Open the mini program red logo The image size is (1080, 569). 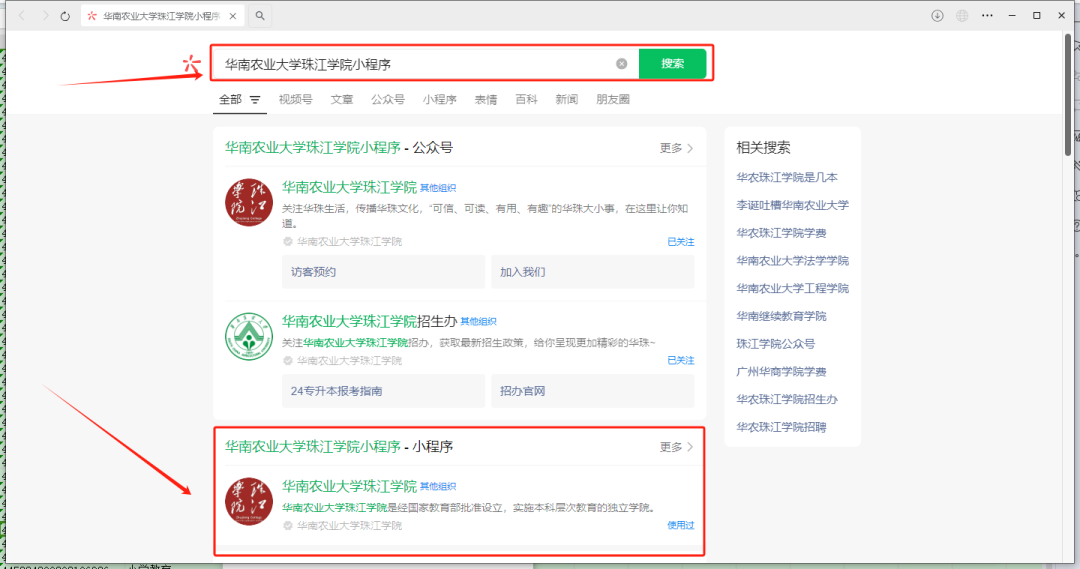[249, 501]
